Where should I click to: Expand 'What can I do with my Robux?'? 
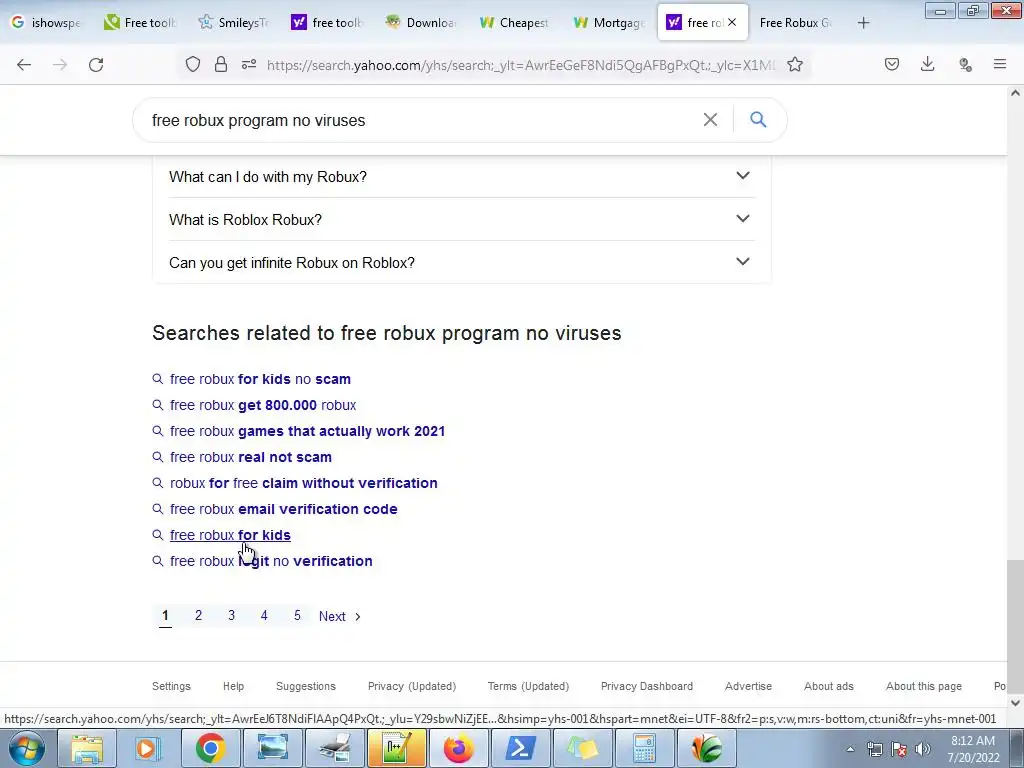tap(462, 176)
